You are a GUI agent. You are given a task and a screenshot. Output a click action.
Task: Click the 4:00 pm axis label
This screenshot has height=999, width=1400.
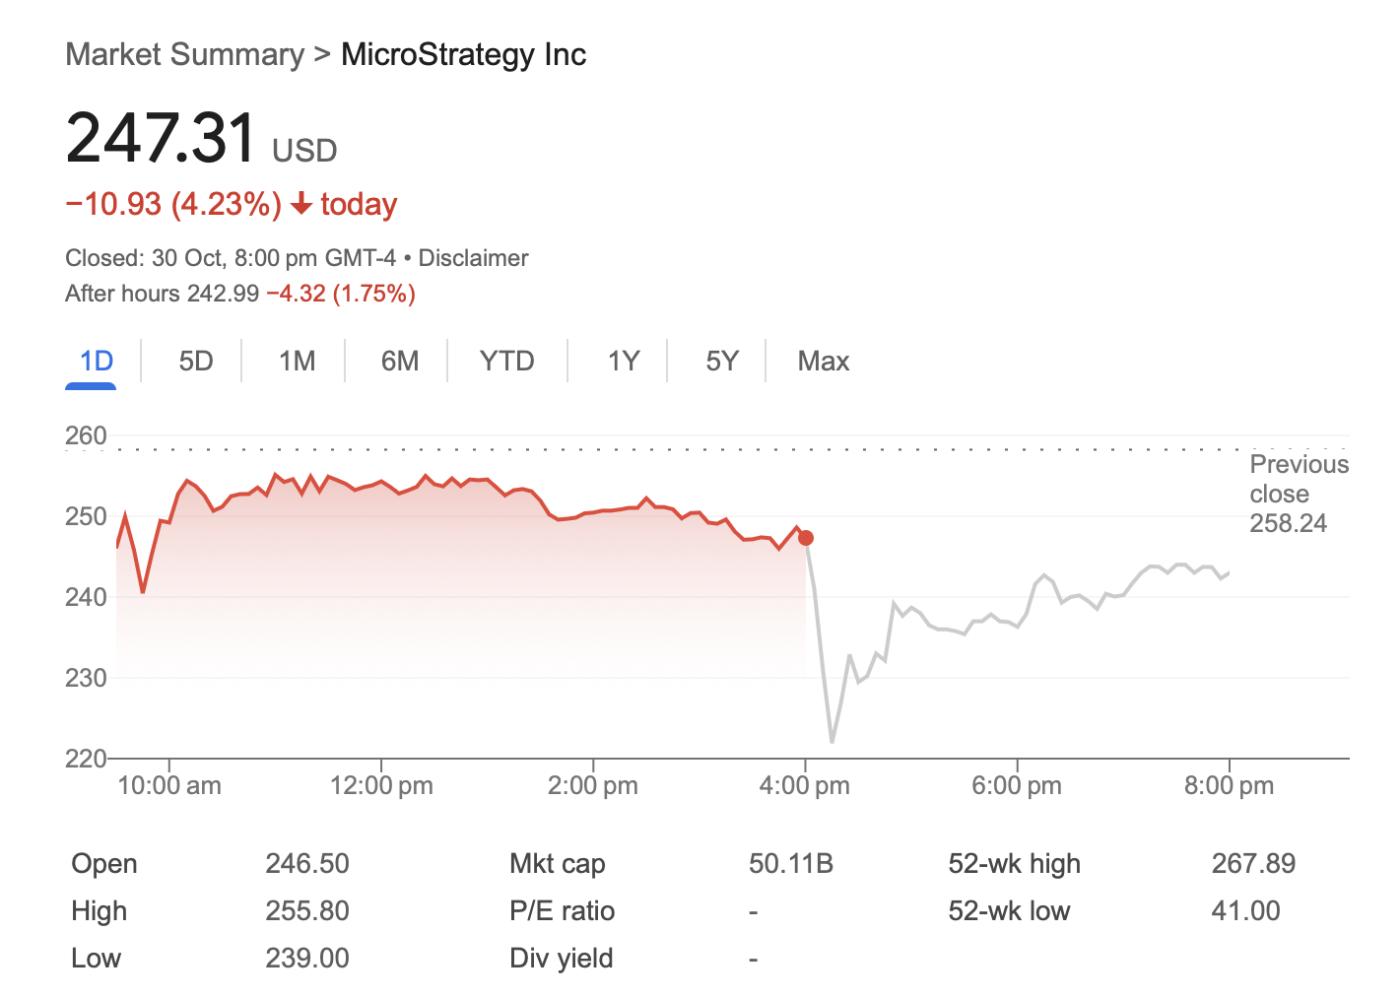pos(804,786)
